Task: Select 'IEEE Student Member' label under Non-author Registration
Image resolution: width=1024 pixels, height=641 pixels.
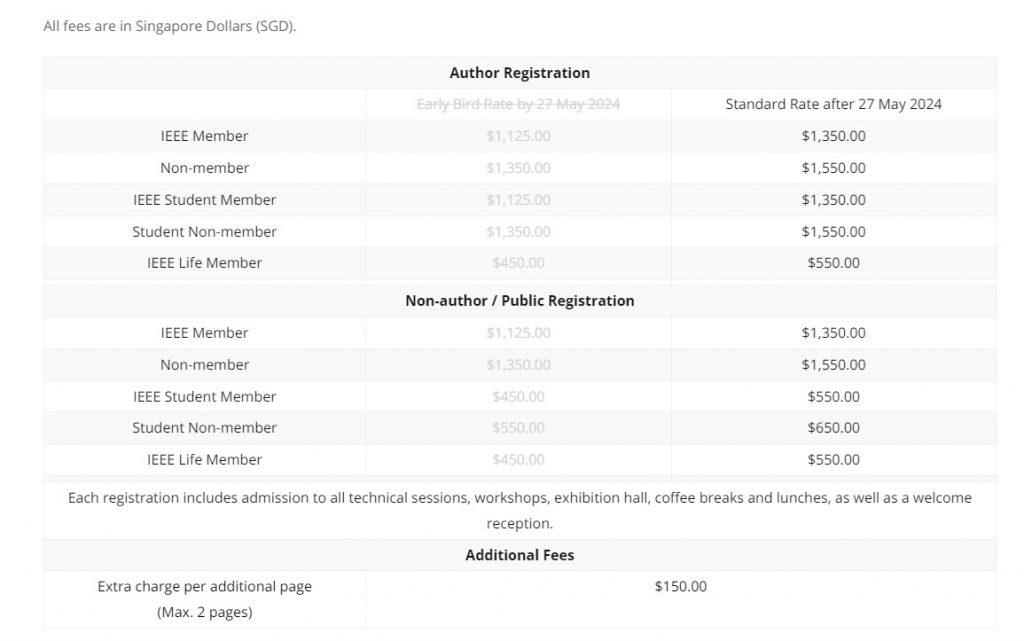Action: click(204, 397)
